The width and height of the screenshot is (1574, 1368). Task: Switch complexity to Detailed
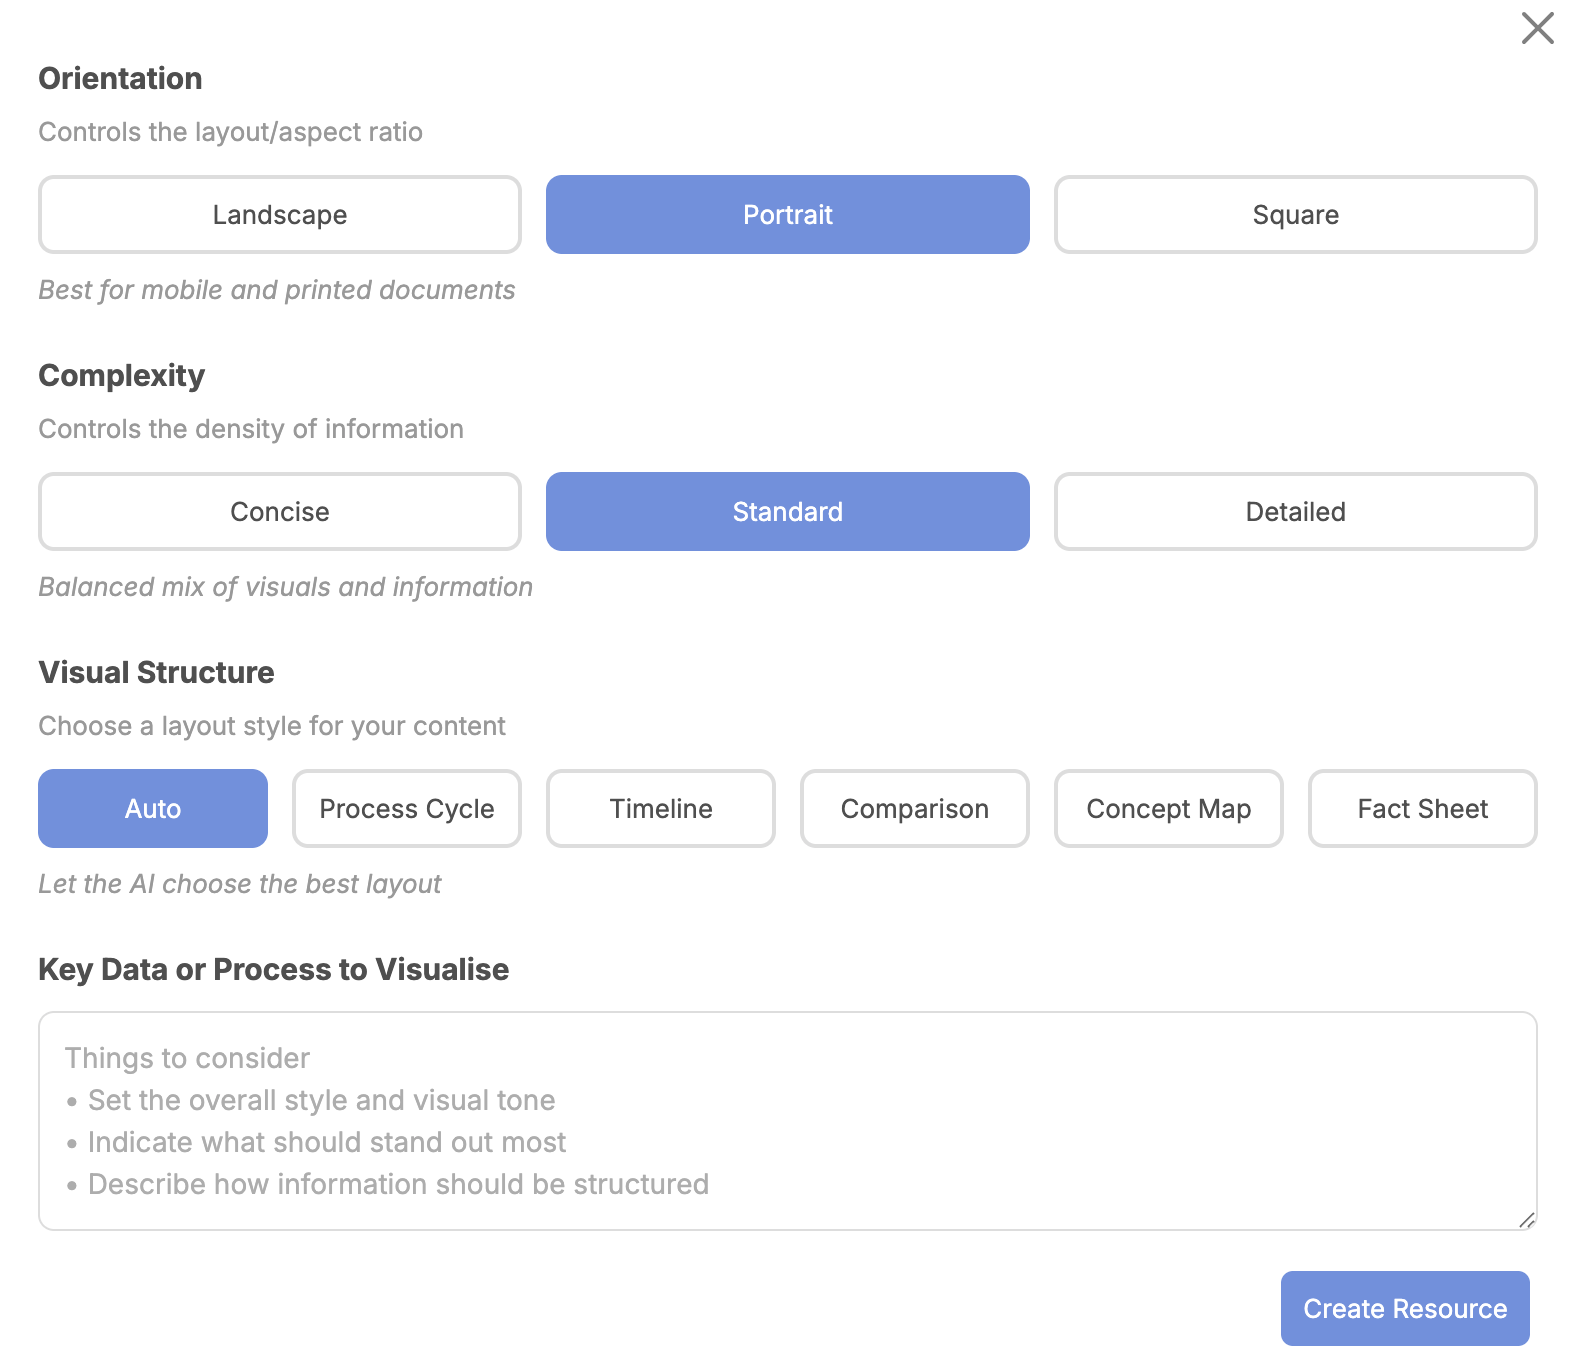pyautogui.click(x=1295, y=512)
